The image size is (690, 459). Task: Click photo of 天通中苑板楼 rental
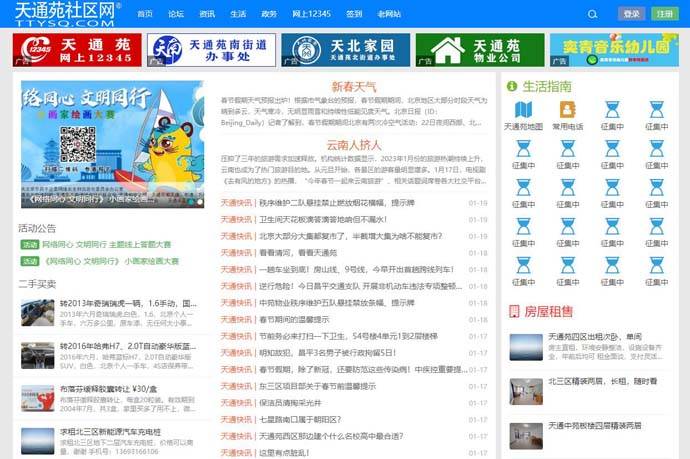(526, 436)
